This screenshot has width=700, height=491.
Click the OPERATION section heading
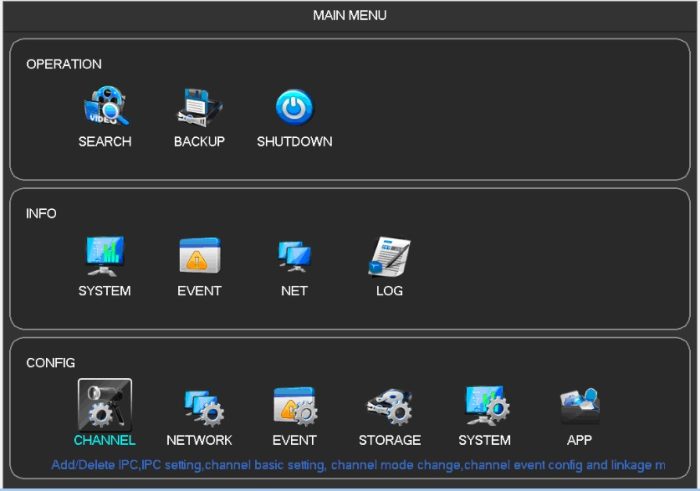click(64, 64)
